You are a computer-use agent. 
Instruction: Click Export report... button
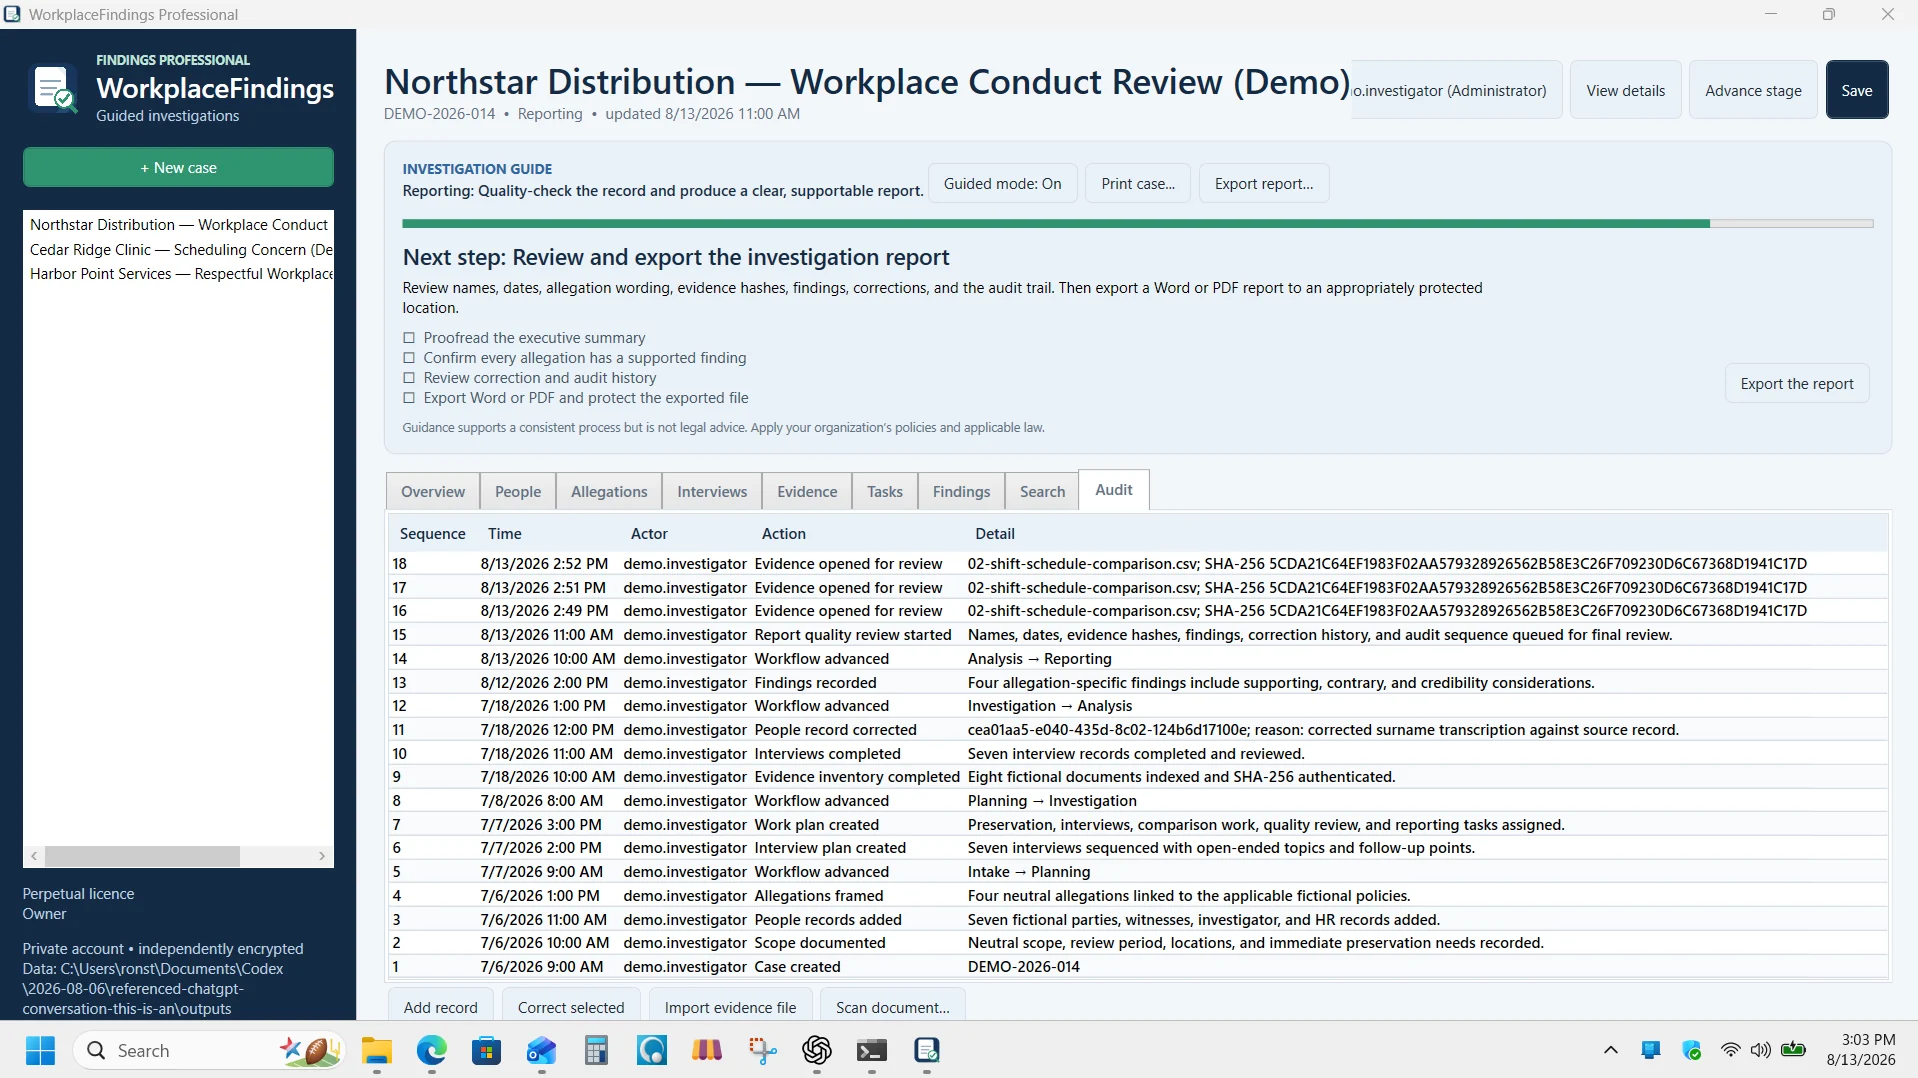click(1264, 184)
